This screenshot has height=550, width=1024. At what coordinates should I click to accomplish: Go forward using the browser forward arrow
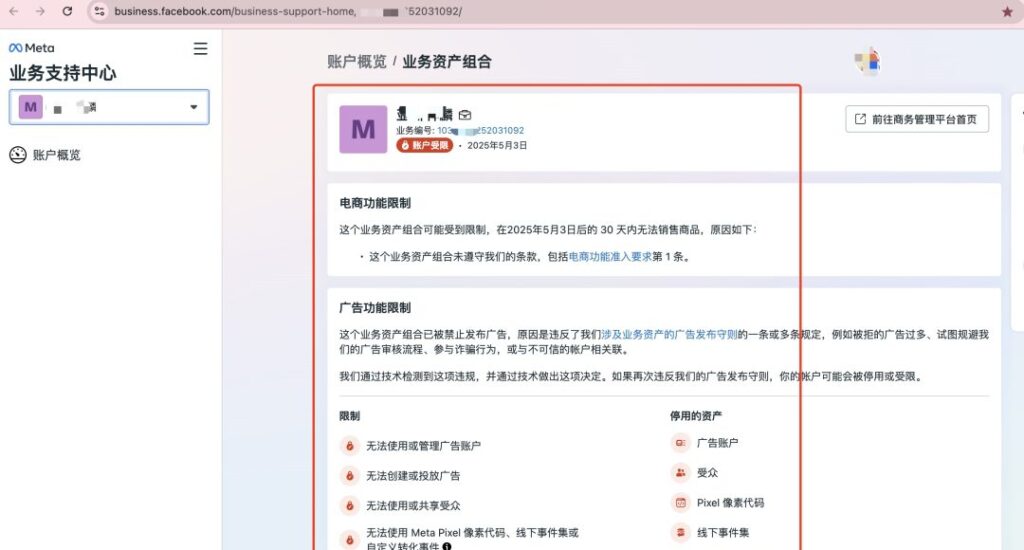(40, 11)
